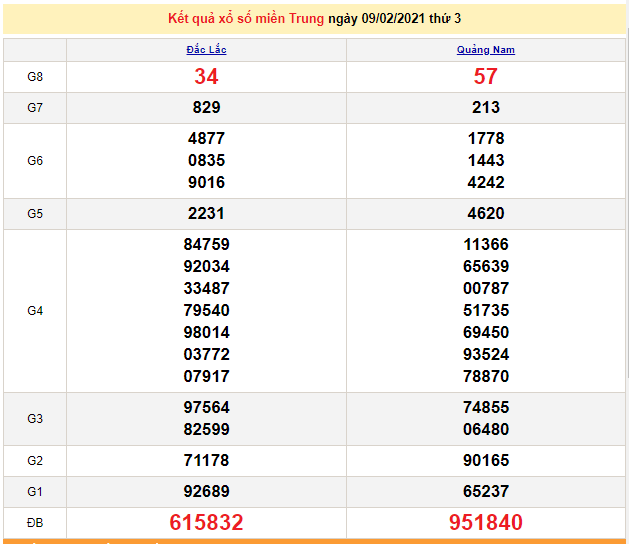Click the G6 number 0835
Viewport: 629px width, 544px height.
(x=206, y=160)
